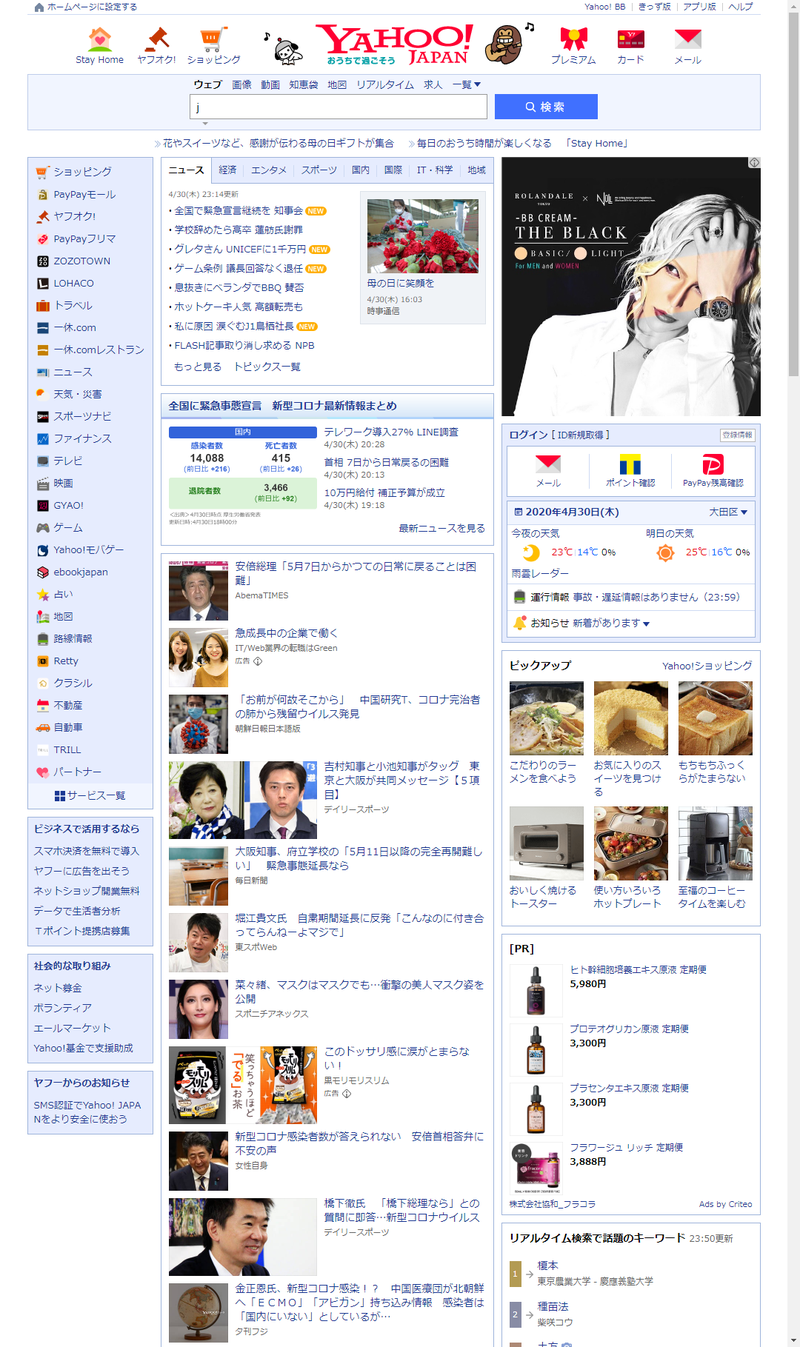
Task: Open the スポーツナビ sidebar icon
Action: [x=43, y=416]
